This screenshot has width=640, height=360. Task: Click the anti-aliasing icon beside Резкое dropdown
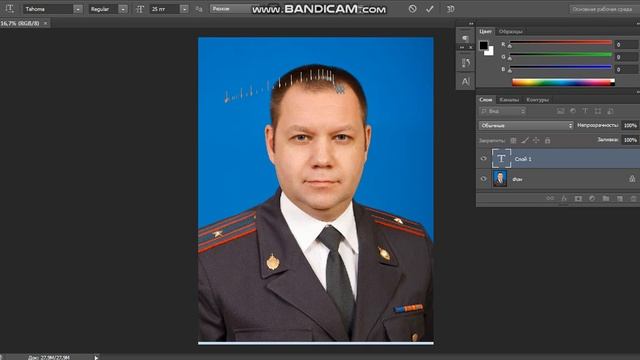(199, 9)
